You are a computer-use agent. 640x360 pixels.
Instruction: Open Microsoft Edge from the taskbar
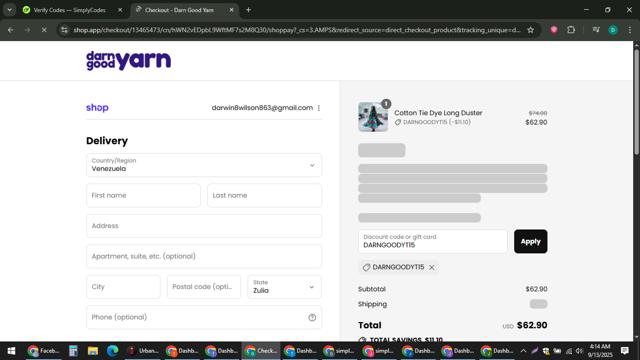point(112,351)
